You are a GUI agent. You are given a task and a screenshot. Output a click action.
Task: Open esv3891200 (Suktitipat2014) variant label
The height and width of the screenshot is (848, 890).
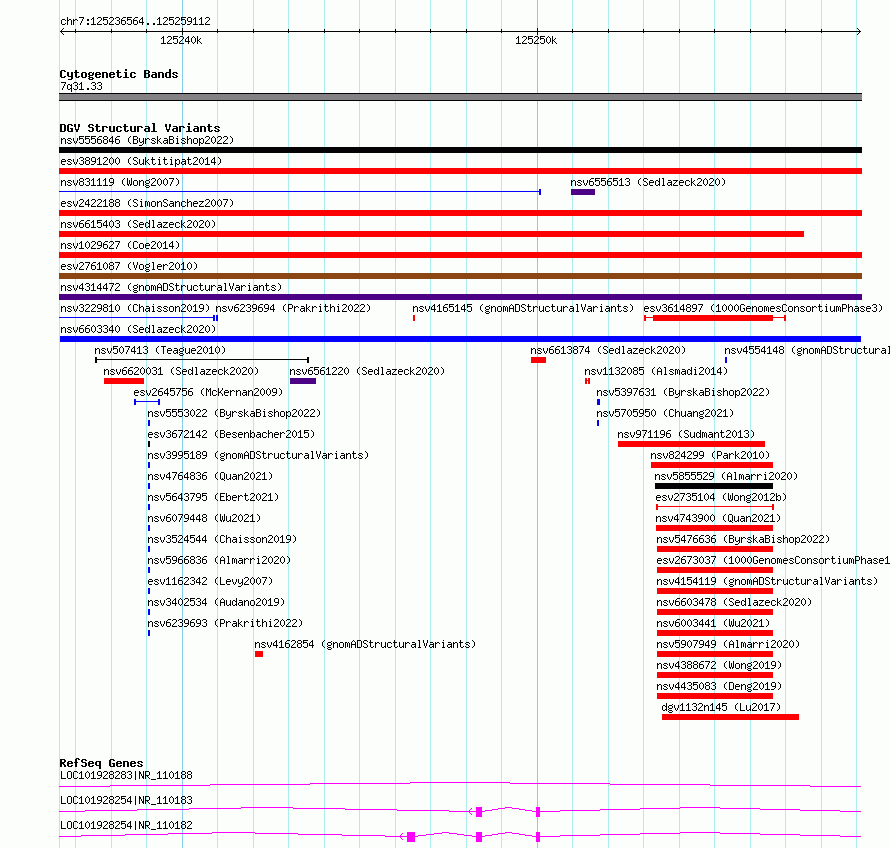[141, 161]
